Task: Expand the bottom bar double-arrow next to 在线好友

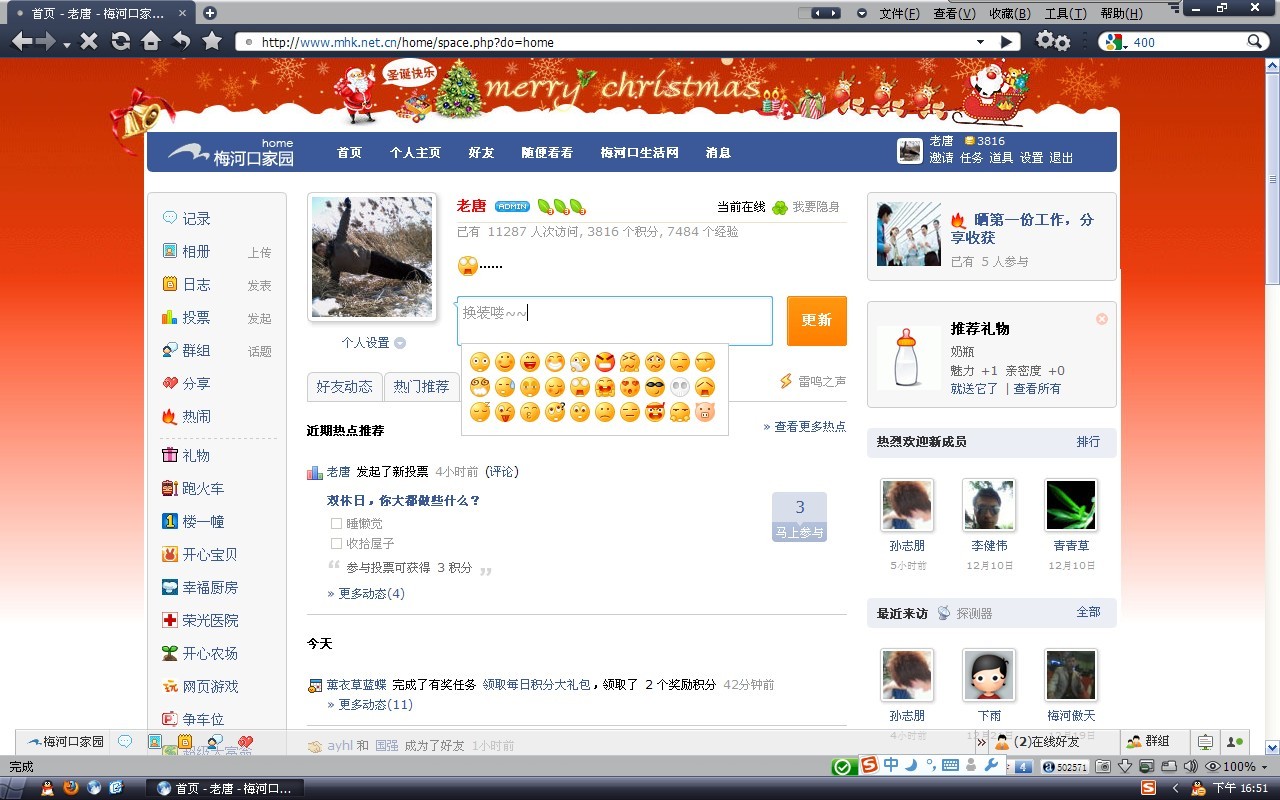Action: pyautogui.click(x=982, y=741)
